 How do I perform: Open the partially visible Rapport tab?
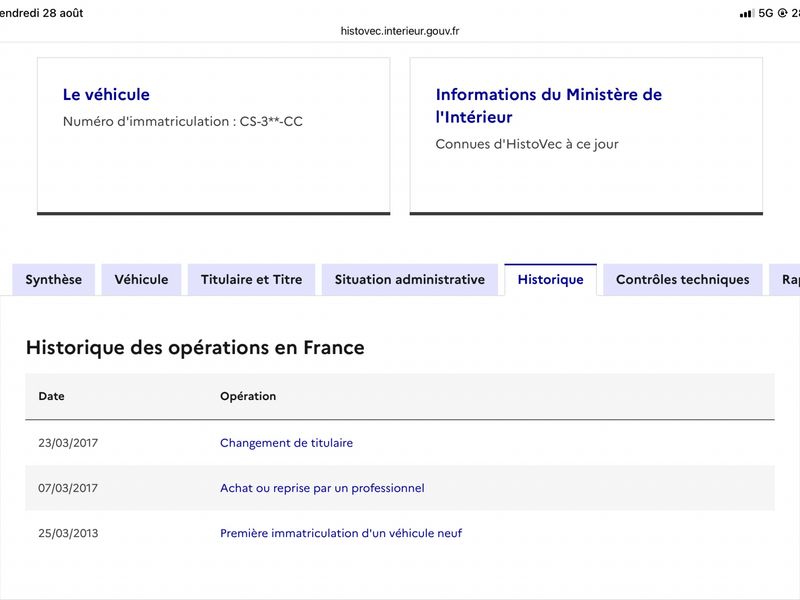point(785,280)
